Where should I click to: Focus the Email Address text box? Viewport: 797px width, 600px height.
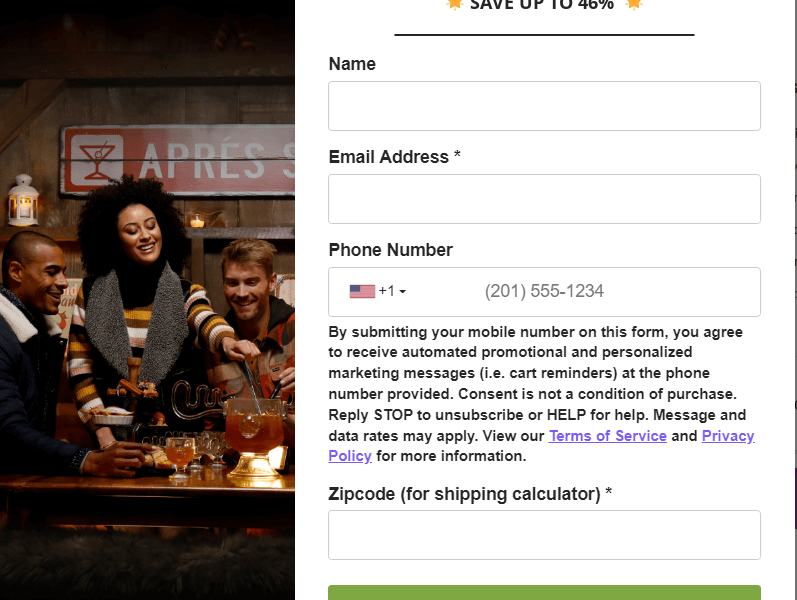pos(544,199)
